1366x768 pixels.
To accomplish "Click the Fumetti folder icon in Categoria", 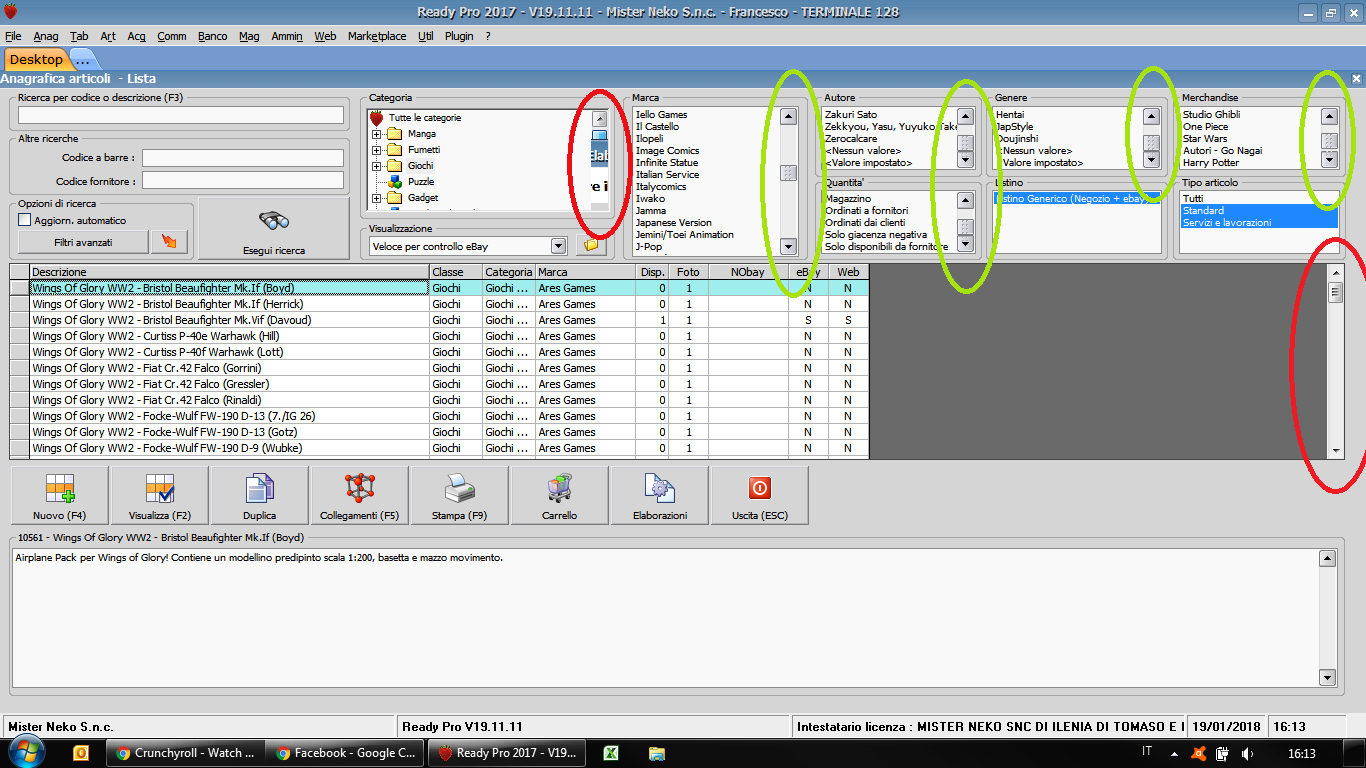I will [394, 150].
